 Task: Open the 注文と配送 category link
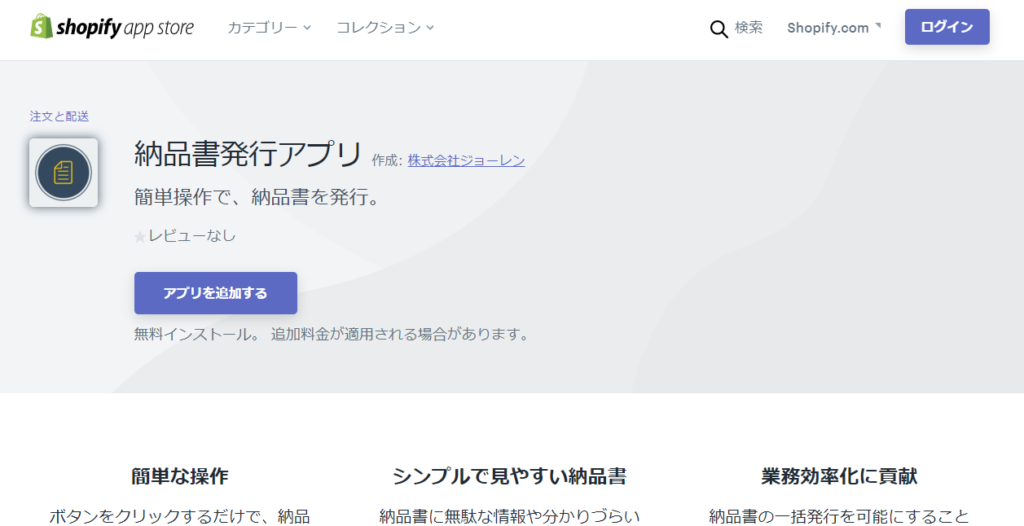pos(59,116)
